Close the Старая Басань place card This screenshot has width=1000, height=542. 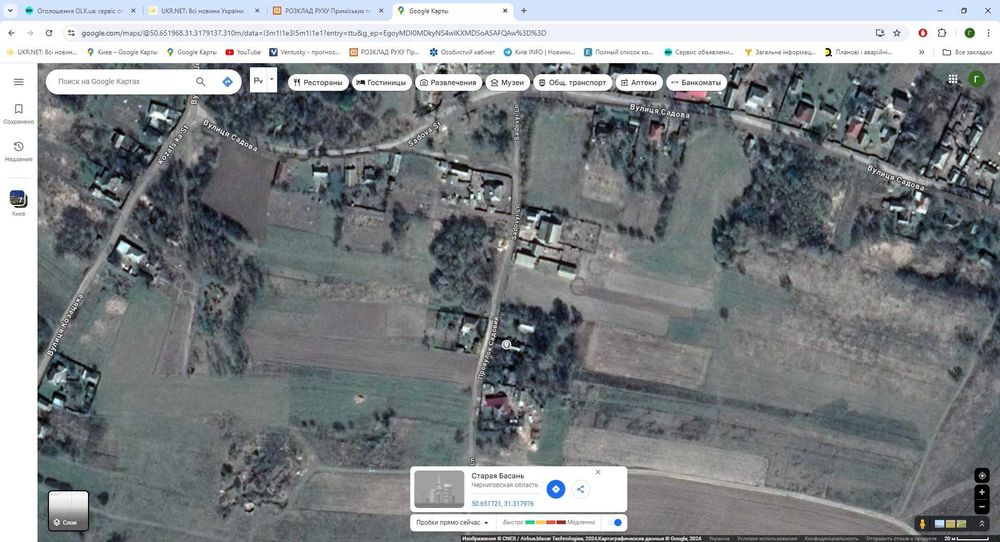[598, 472]
